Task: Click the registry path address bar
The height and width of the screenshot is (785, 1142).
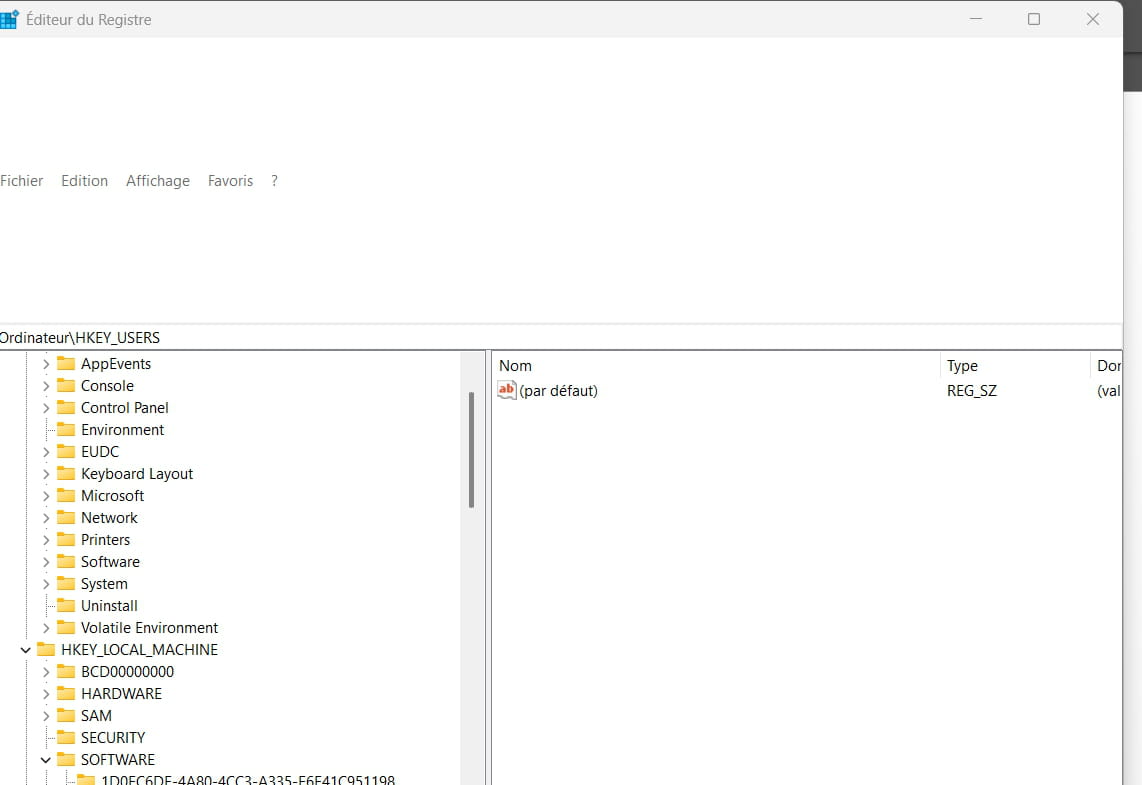Action: (560, 338)
